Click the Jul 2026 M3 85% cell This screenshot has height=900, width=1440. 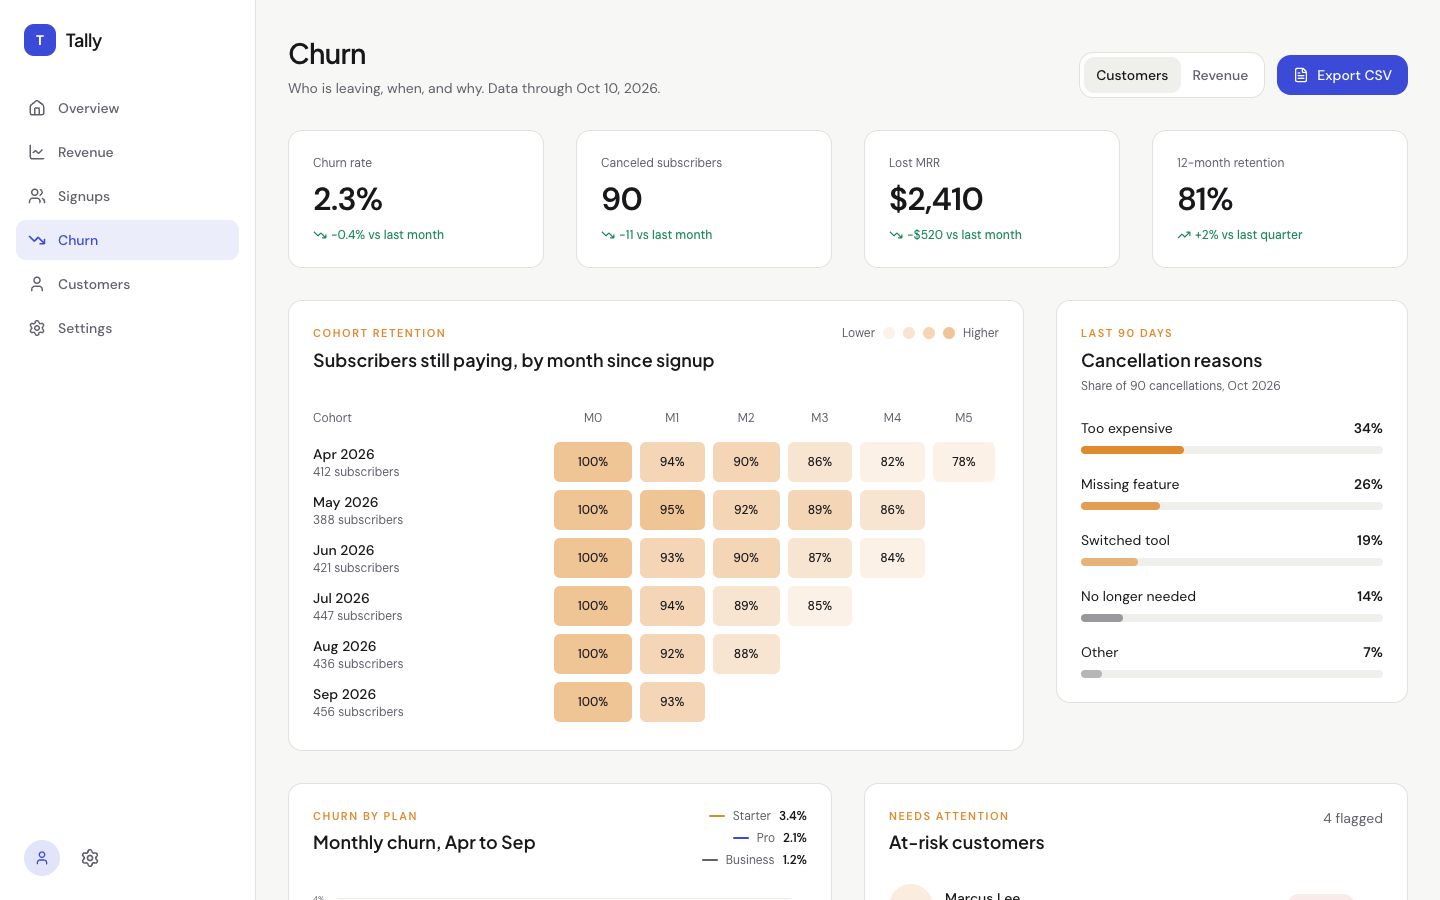point(820,606)
